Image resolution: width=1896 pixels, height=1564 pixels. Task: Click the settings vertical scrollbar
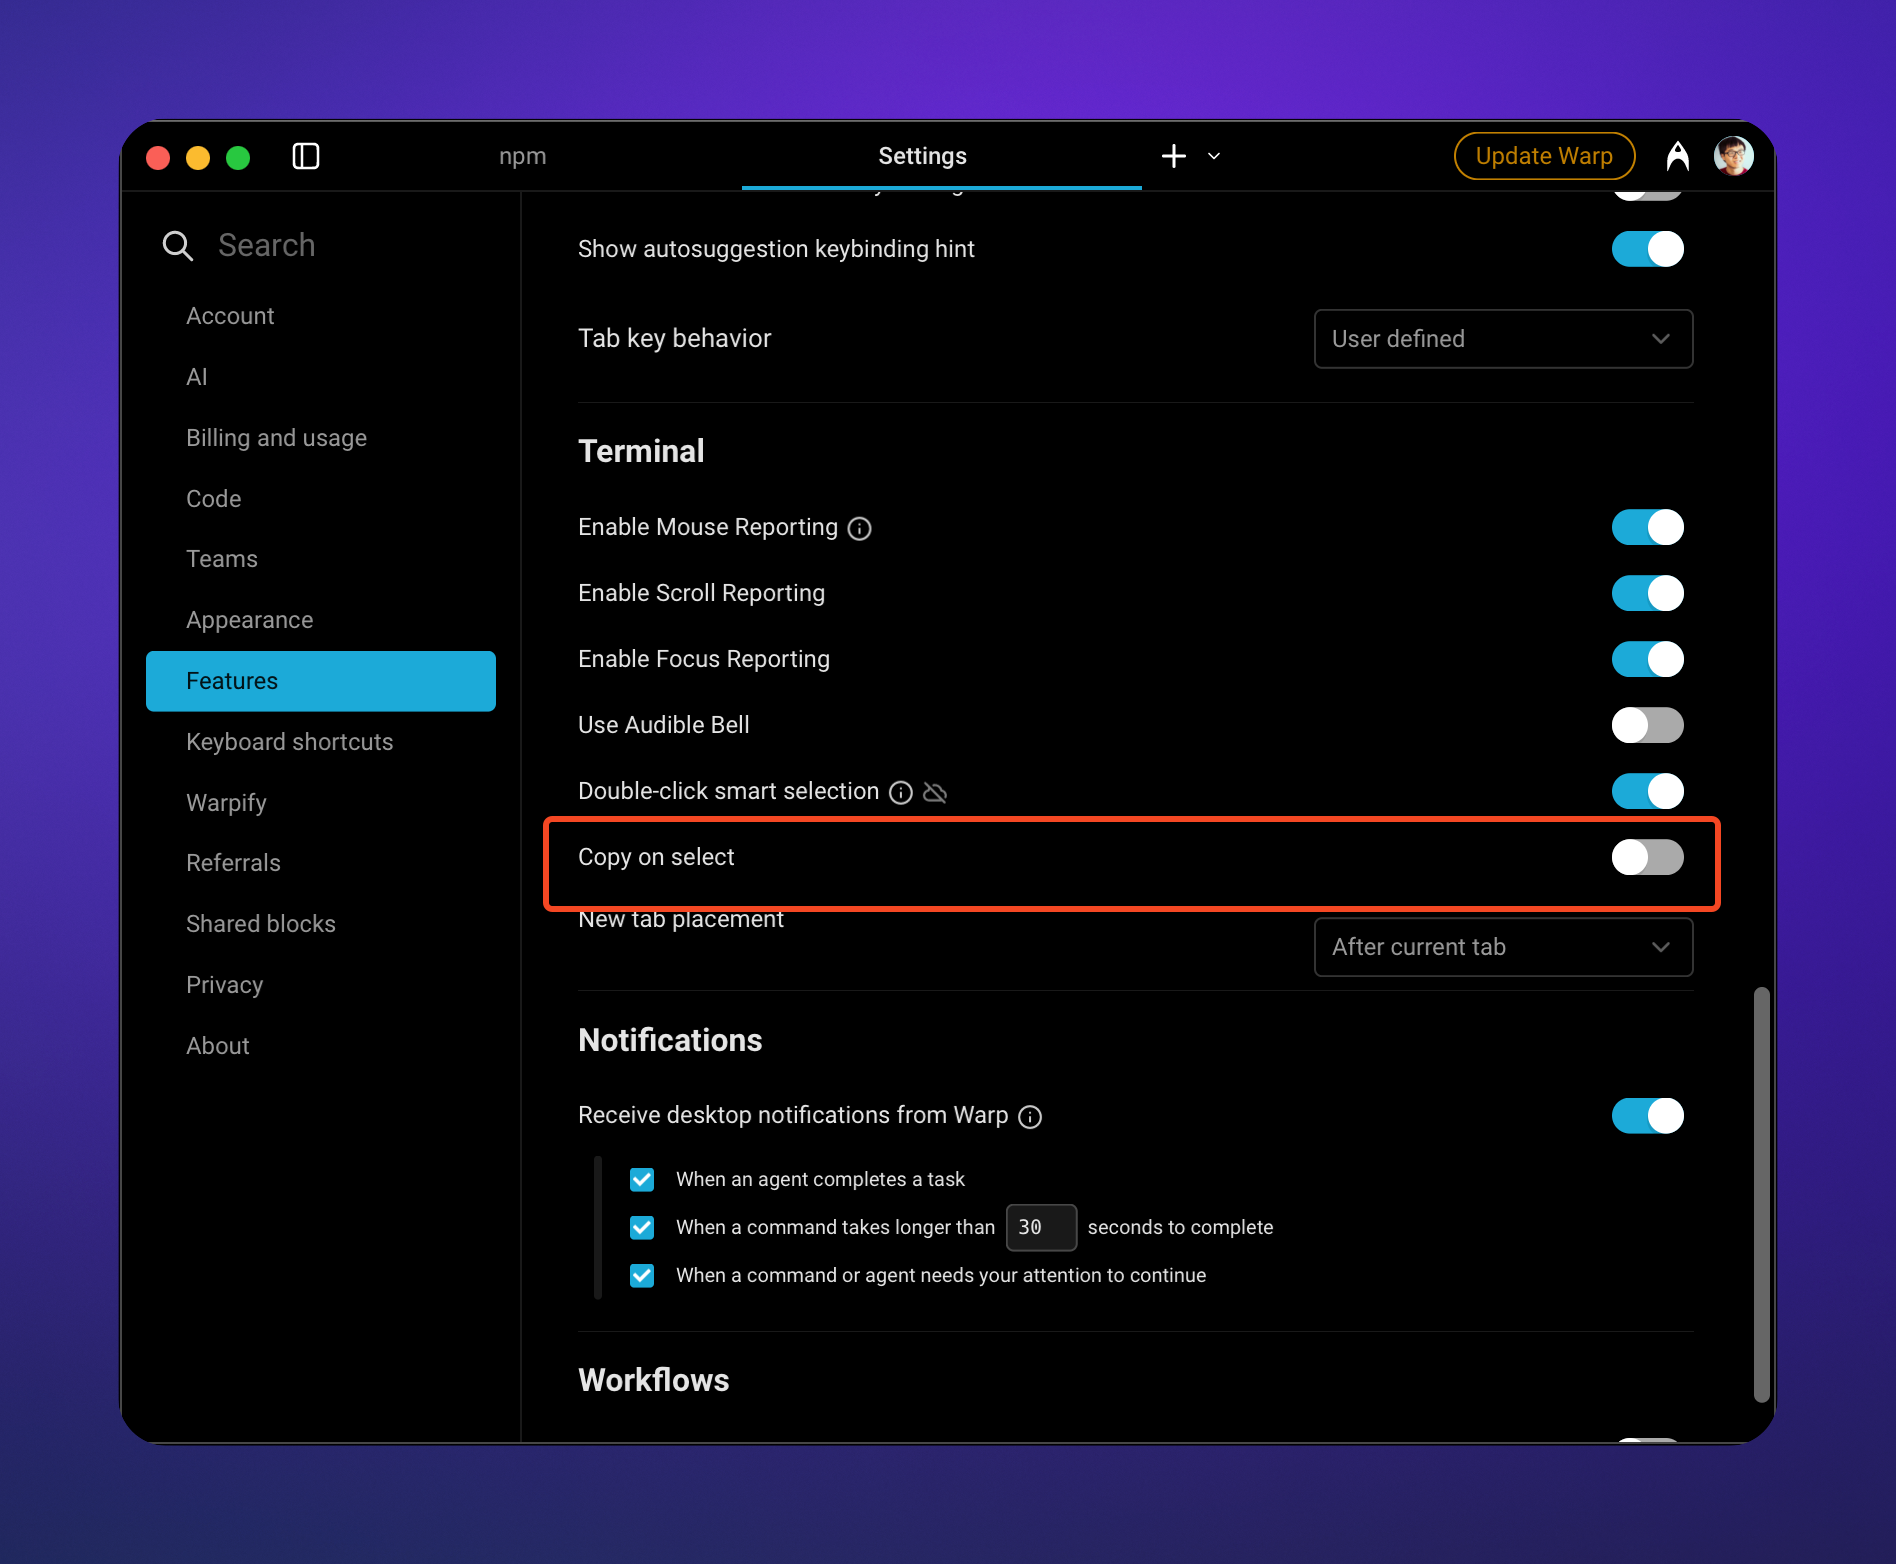1762,1195
